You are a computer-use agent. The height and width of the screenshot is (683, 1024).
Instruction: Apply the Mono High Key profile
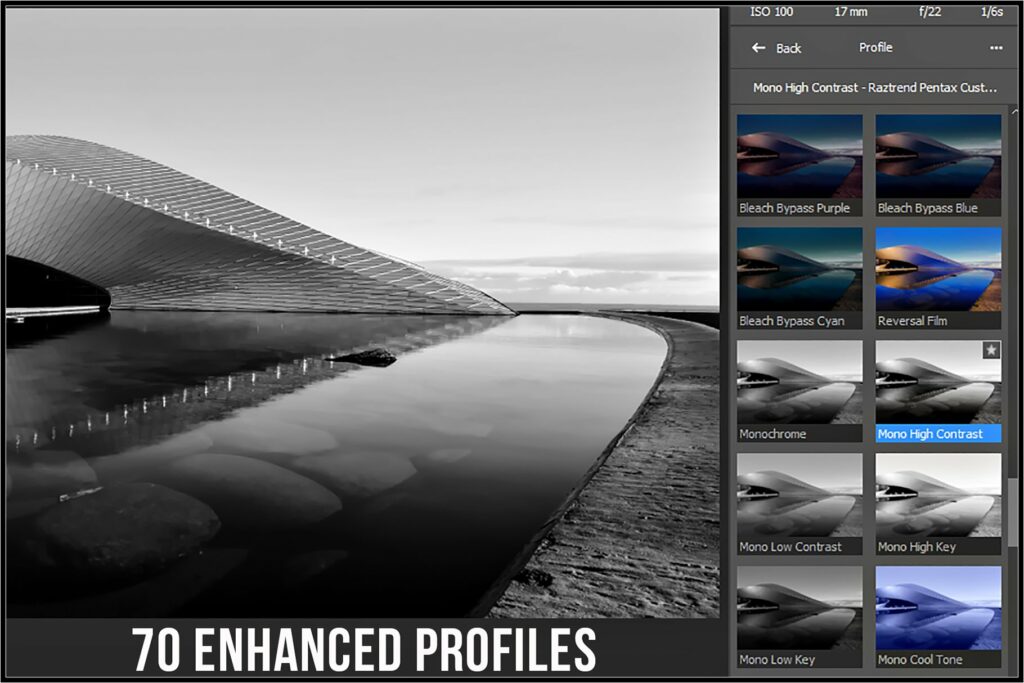(x=937, y=501)
